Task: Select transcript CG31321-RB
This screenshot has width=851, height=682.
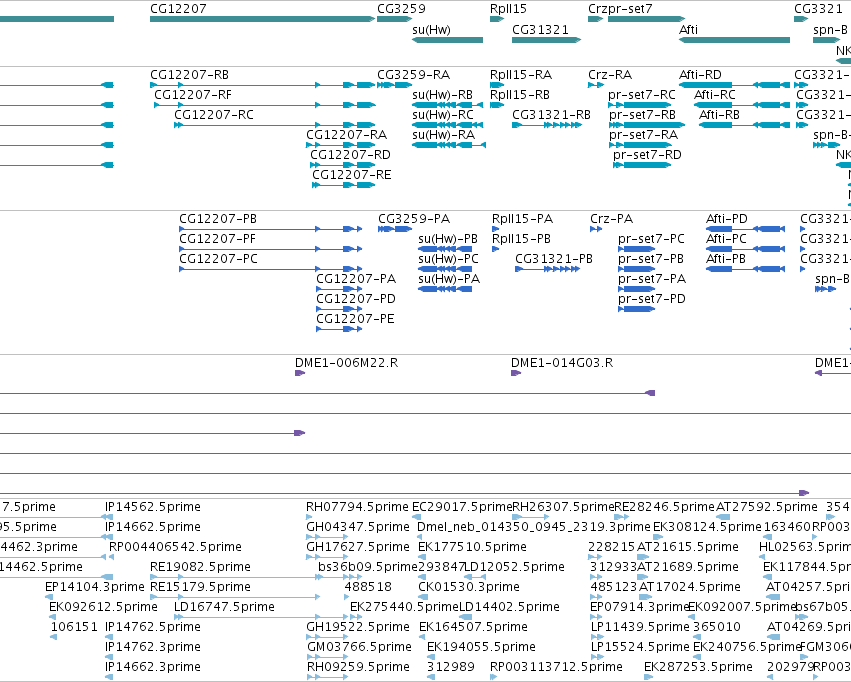Action: coord(547,125)
